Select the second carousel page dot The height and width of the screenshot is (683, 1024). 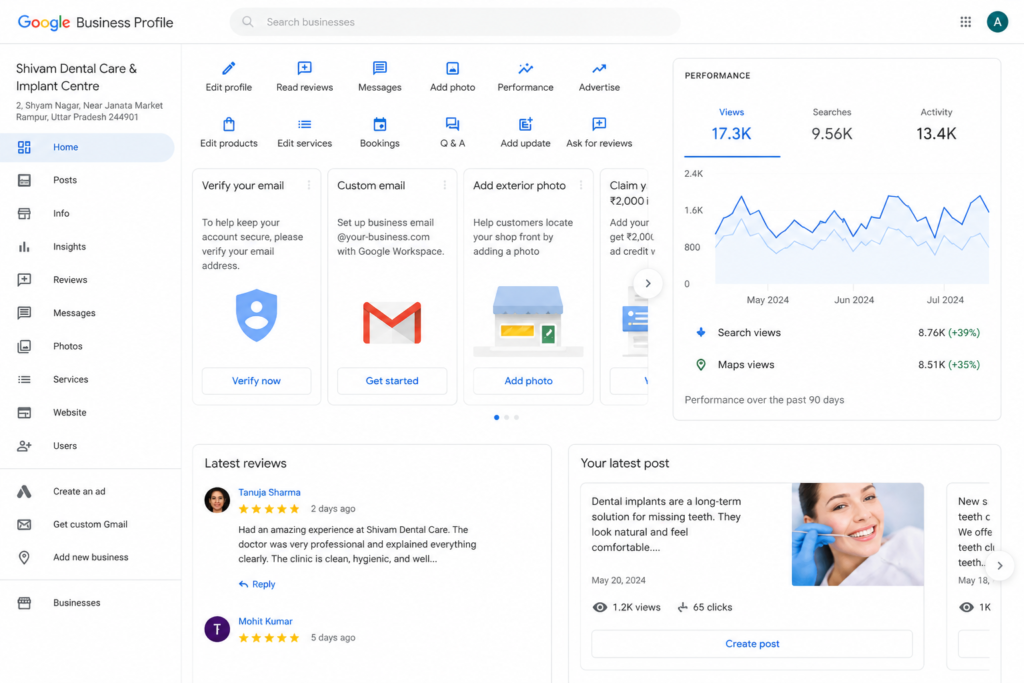click(506, 417)
